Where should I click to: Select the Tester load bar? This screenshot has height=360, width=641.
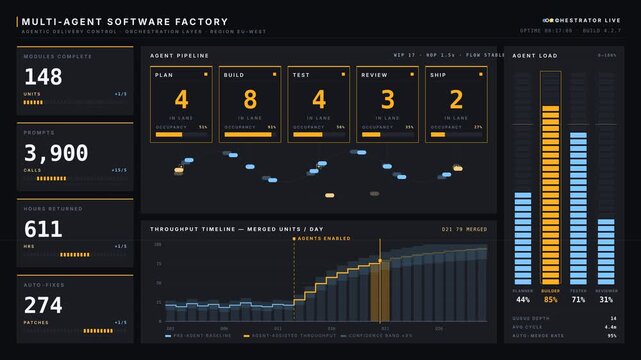[578, 208]
